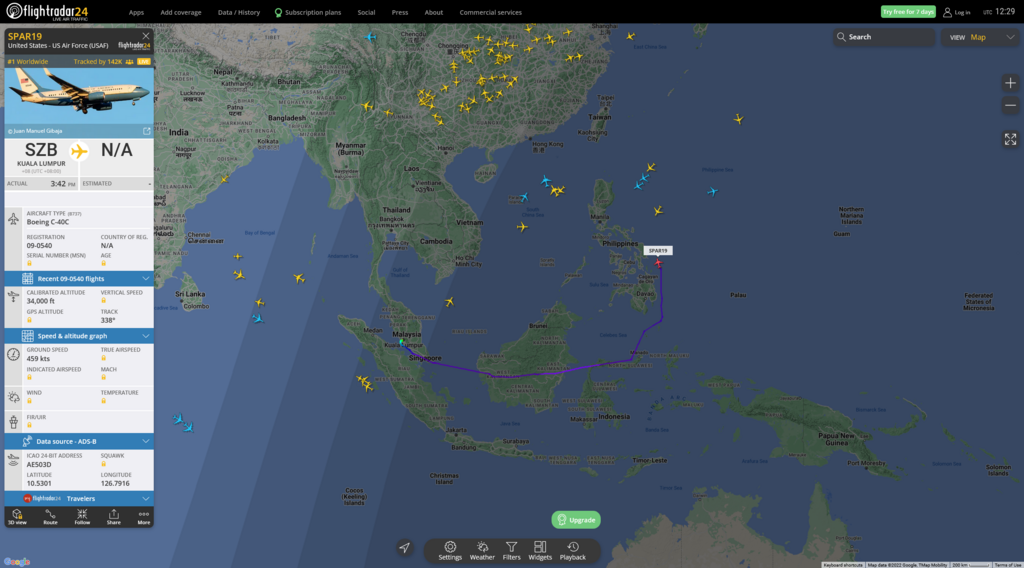Open Add coverage menu
The height and width of the screenshot is (568, 1024).
coord(181,12)
